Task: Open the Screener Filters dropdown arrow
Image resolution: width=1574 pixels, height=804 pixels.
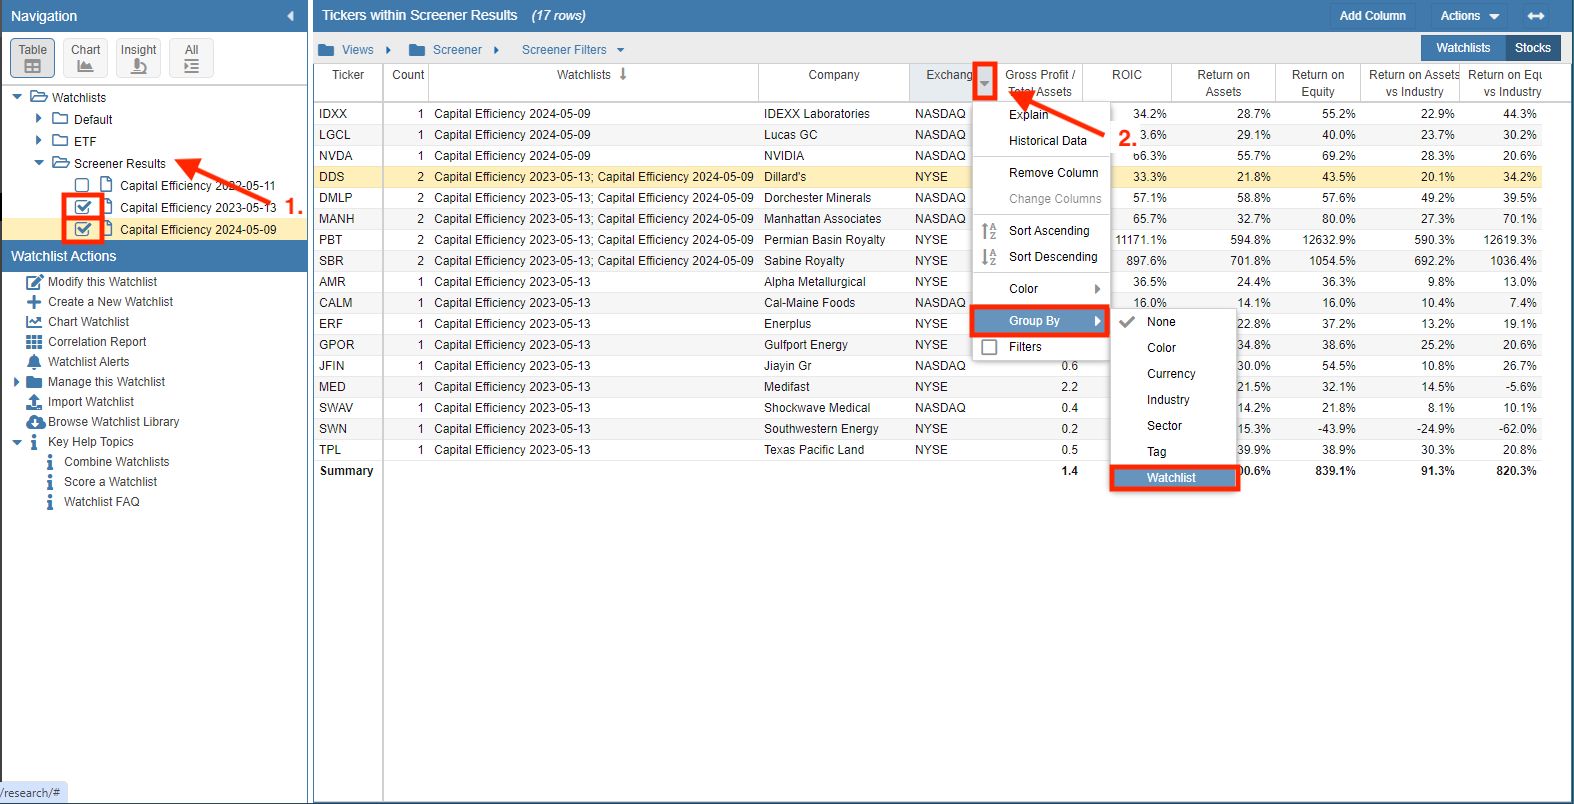Action: (x=620, y=50)
